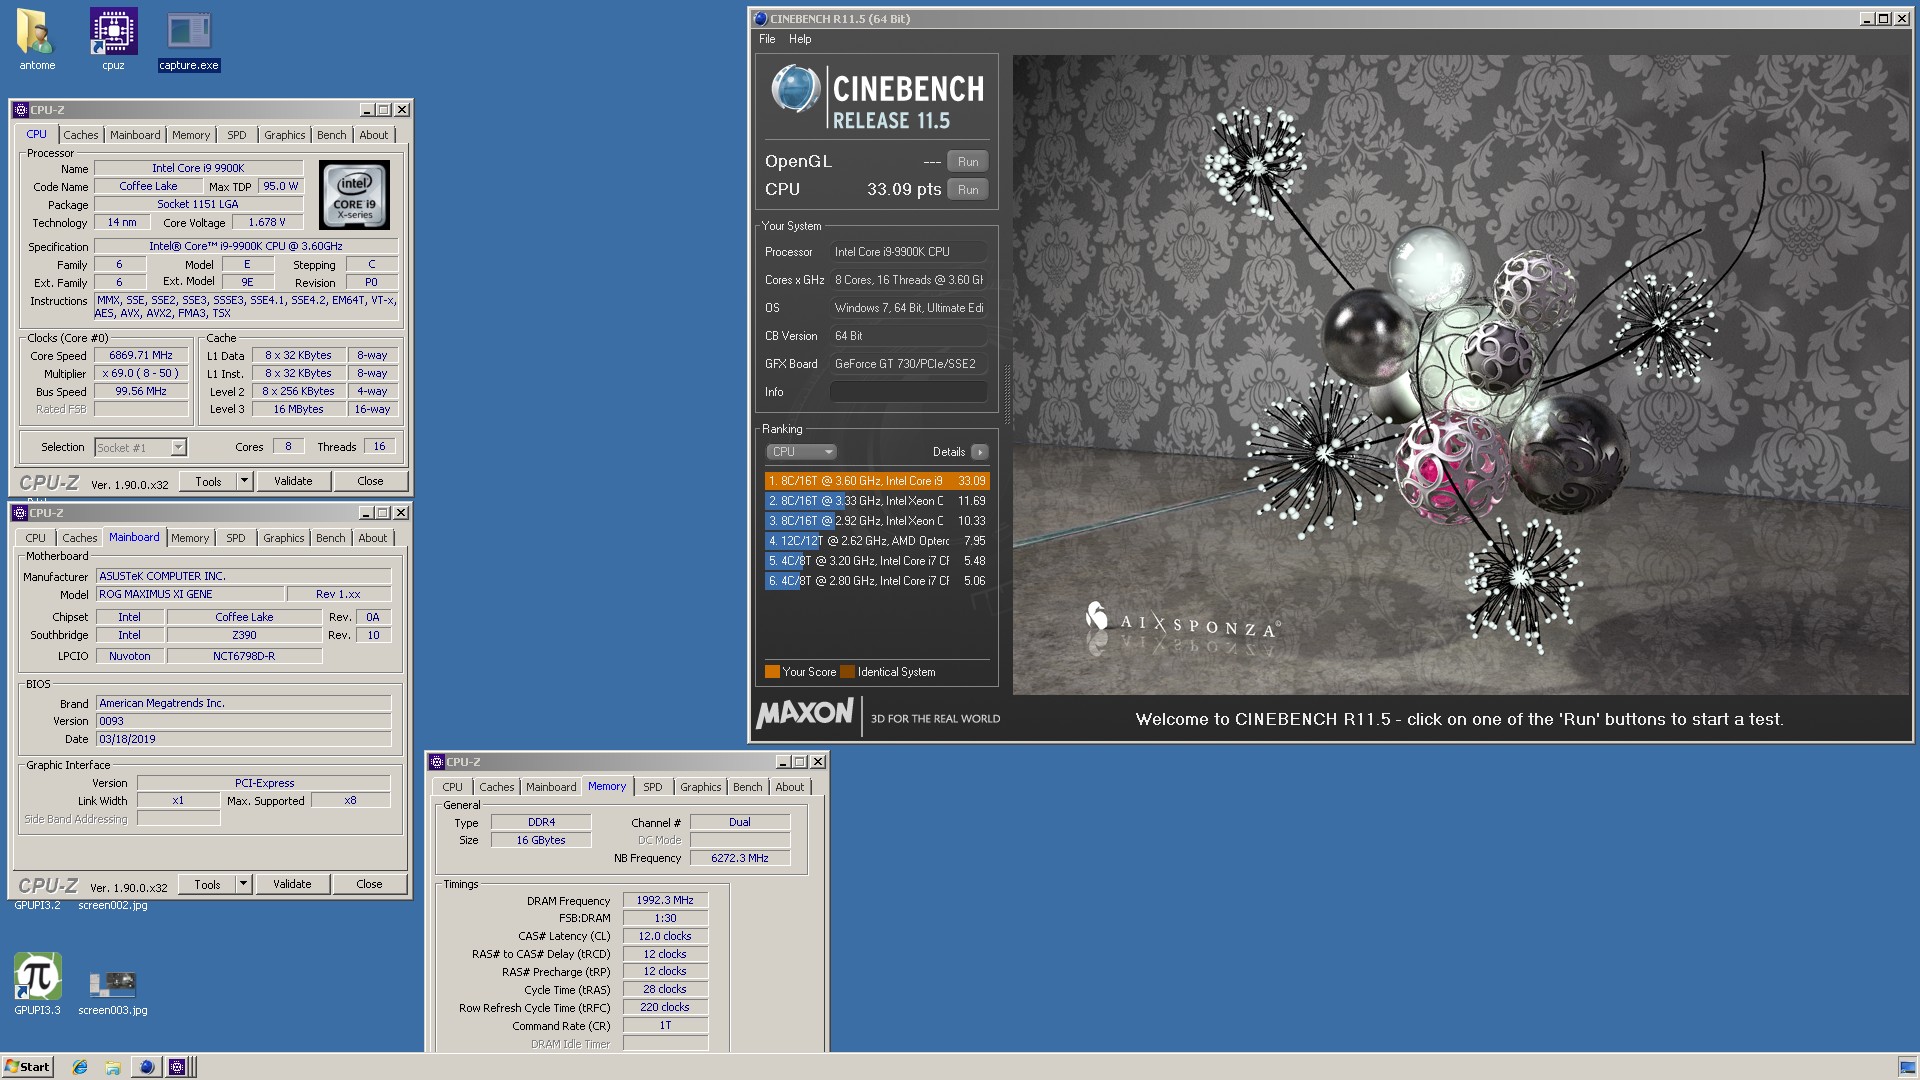This screenshot has width=1920, height=1080.
Task: Click Validate in the Motherboard CPU-Z window
Action: (x=292, y=884)
